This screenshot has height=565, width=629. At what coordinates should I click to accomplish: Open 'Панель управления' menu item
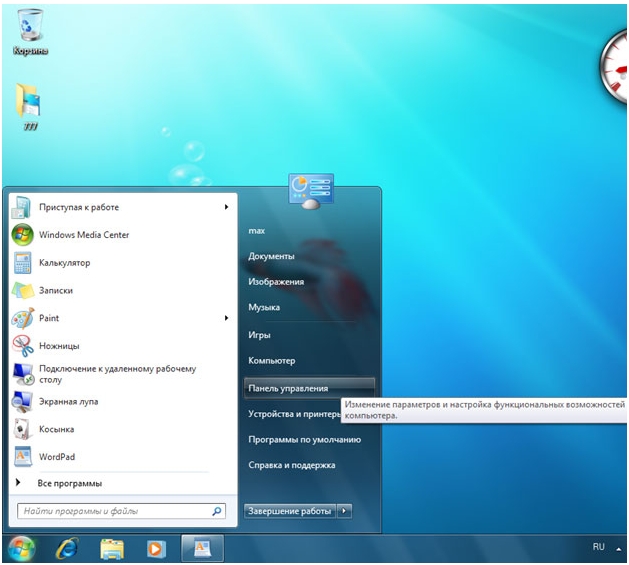pyautogui.click(x=288, y=388)
